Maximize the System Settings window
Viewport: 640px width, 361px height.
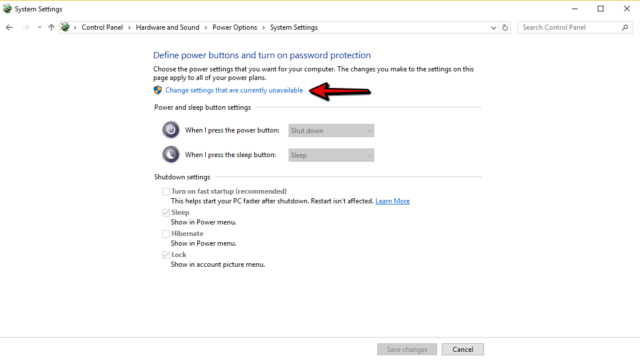pyautogui.click(x=600, y=9)
